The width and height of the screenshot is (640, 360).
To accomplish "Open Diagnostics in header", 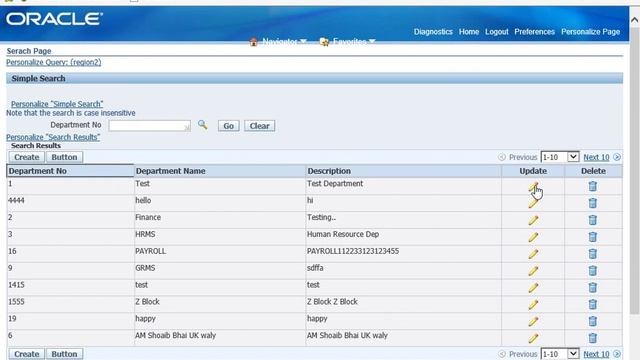I will coord(433,32).
